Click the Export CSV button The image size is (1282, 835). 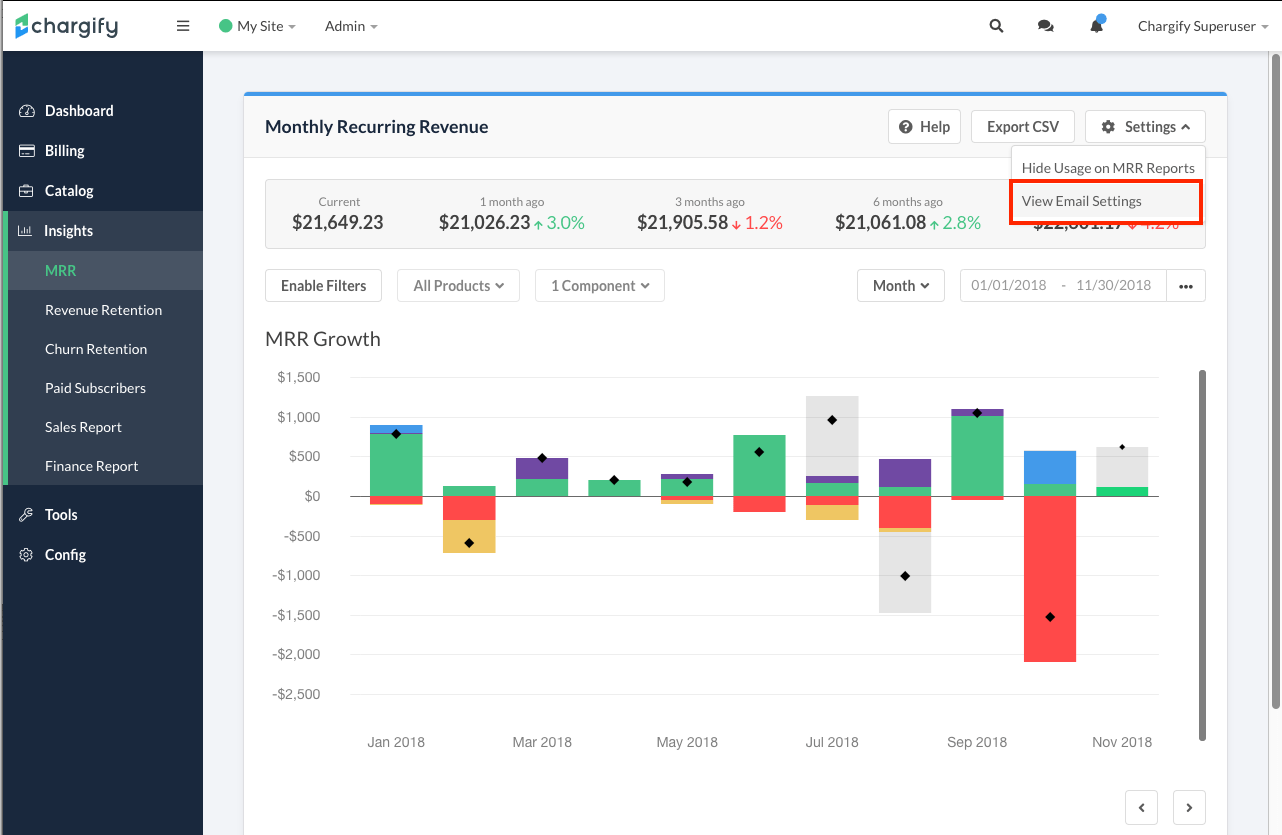(x=1022, y=127)
